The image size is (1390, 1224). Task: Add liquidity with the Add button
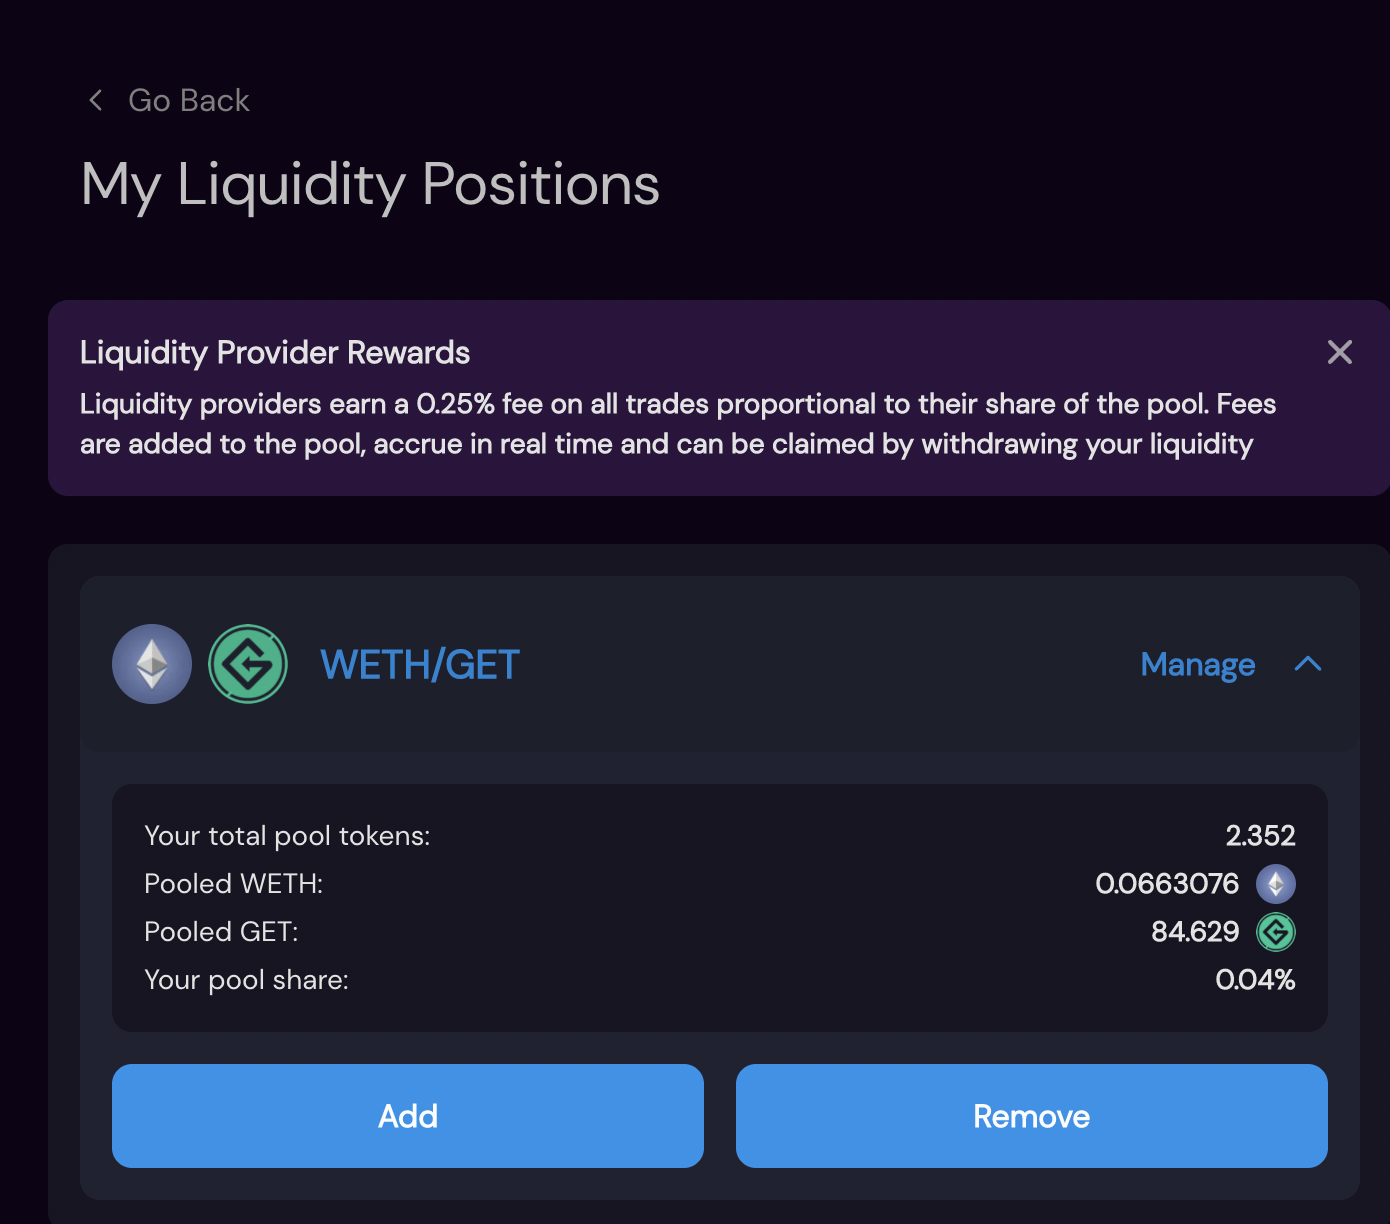click(x=408, y=1116)
